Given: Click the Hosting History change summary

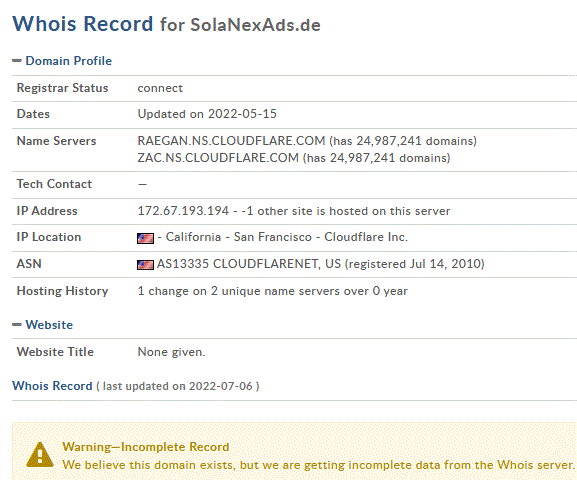Looking at the screenshot, I should (273, 291).
